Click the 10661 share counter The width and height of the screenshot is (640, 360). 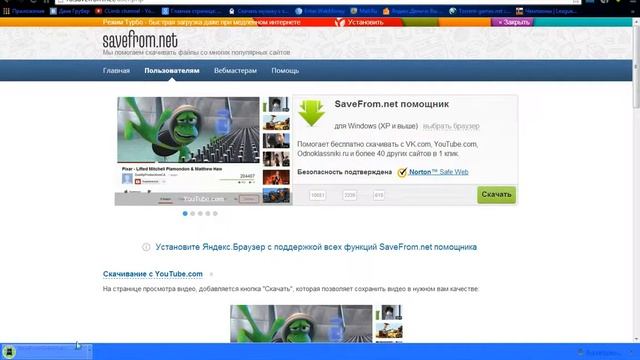click(x=318, y=195)
